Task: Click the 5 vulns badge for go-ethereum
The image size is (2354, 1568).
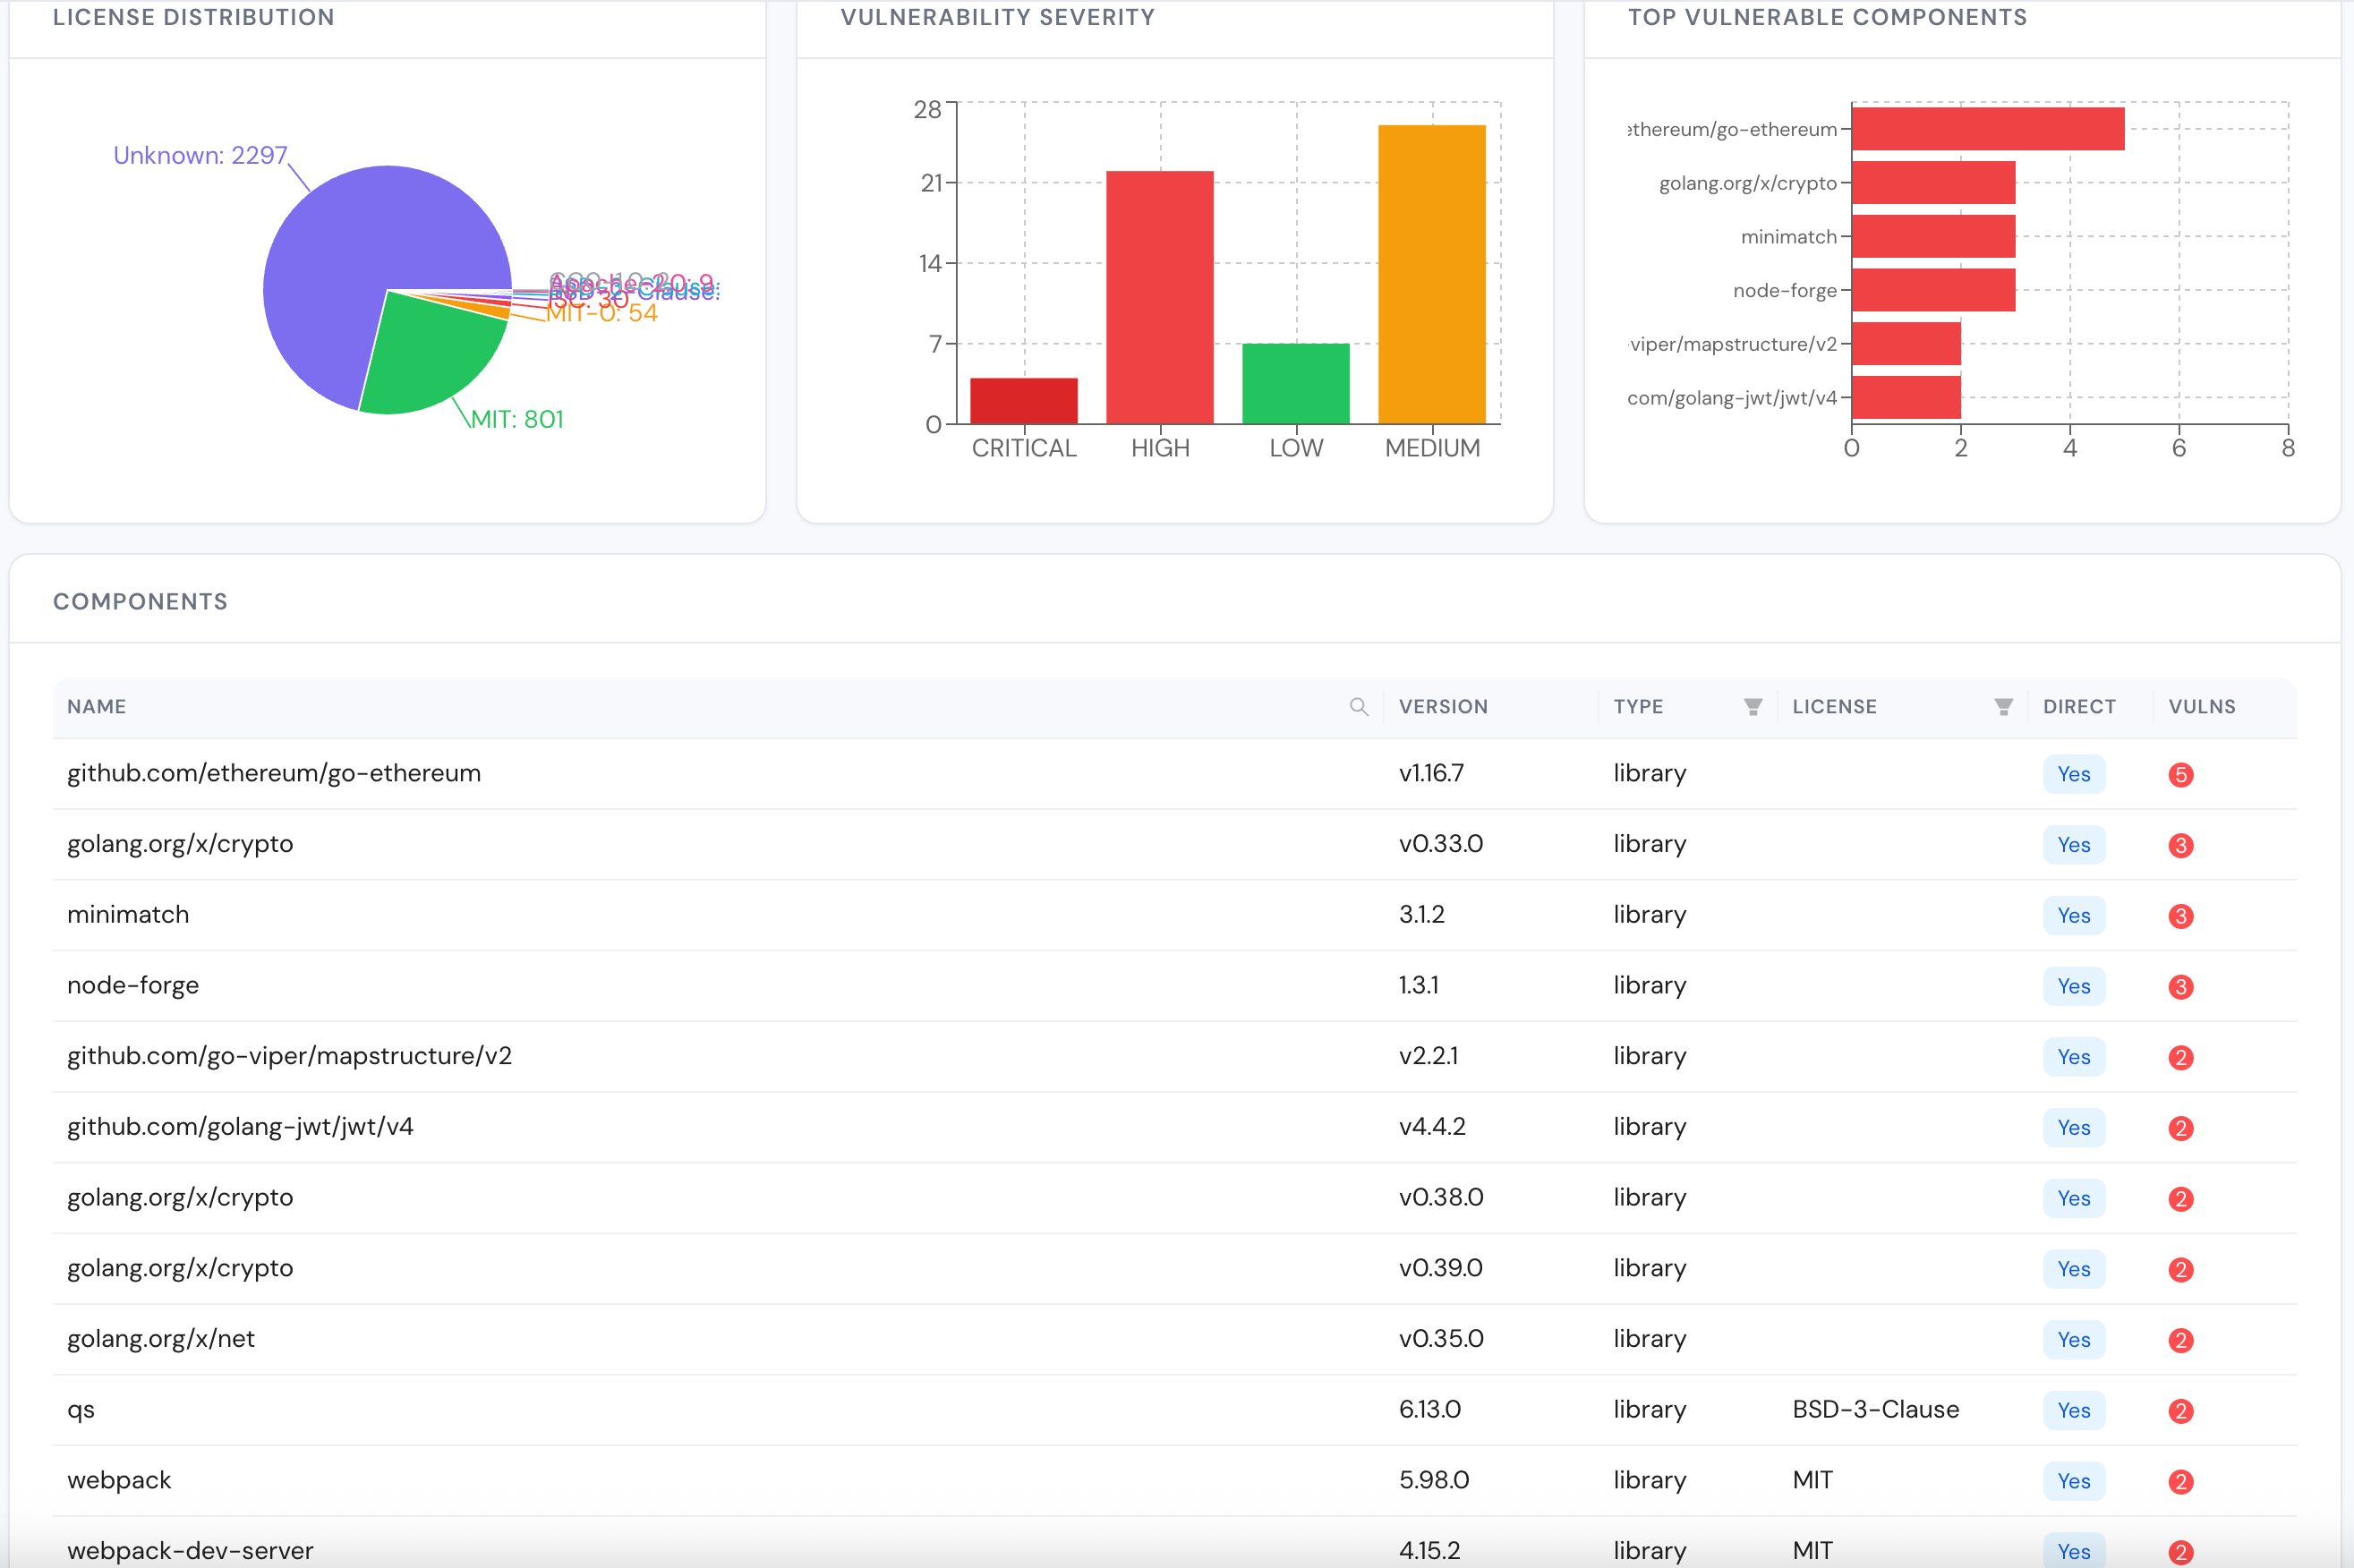Action: coord(2180,775)
